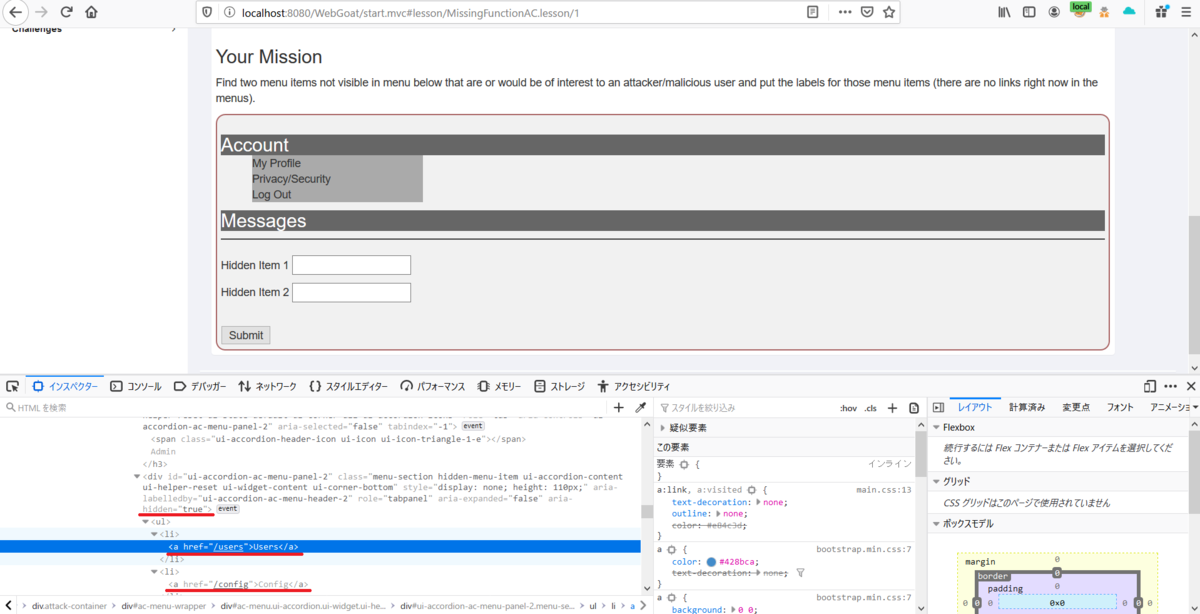
Task: Click the event badge after aria-hidden true
Action: click(x=227, y=509)
